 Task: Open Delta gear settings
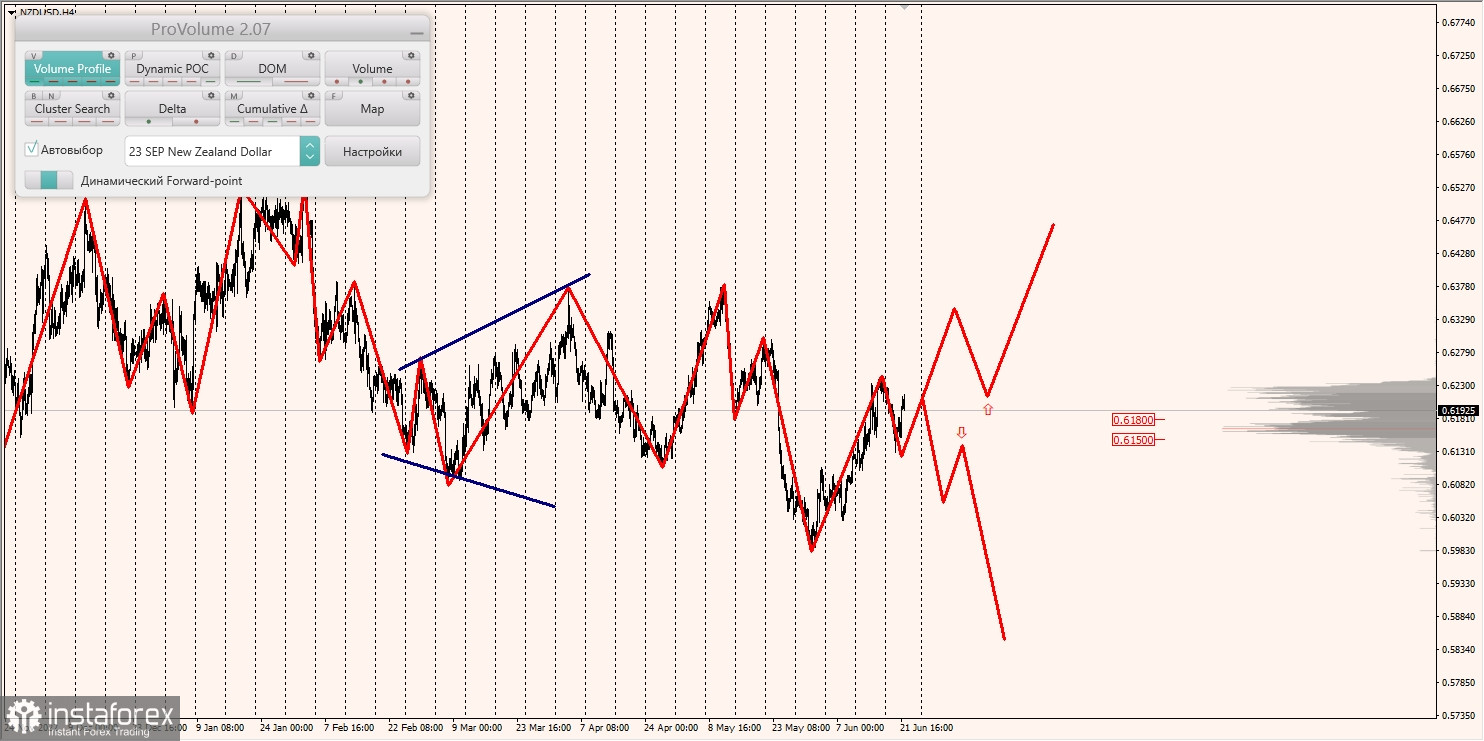pos(211,95)
